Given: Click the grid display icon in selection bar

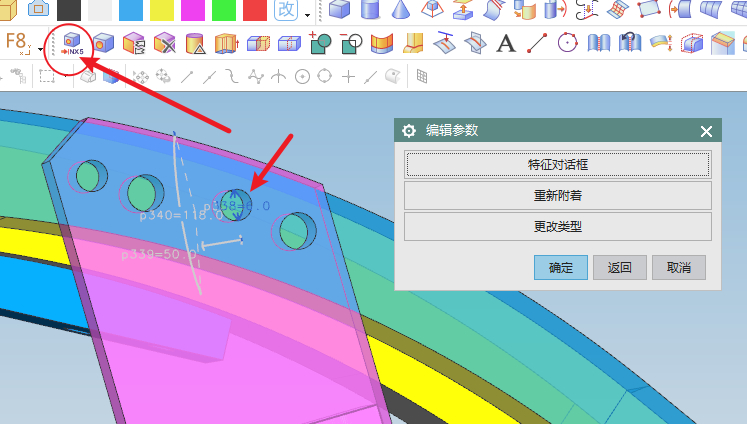Looking at the screenshot, I should coord(422,76).
